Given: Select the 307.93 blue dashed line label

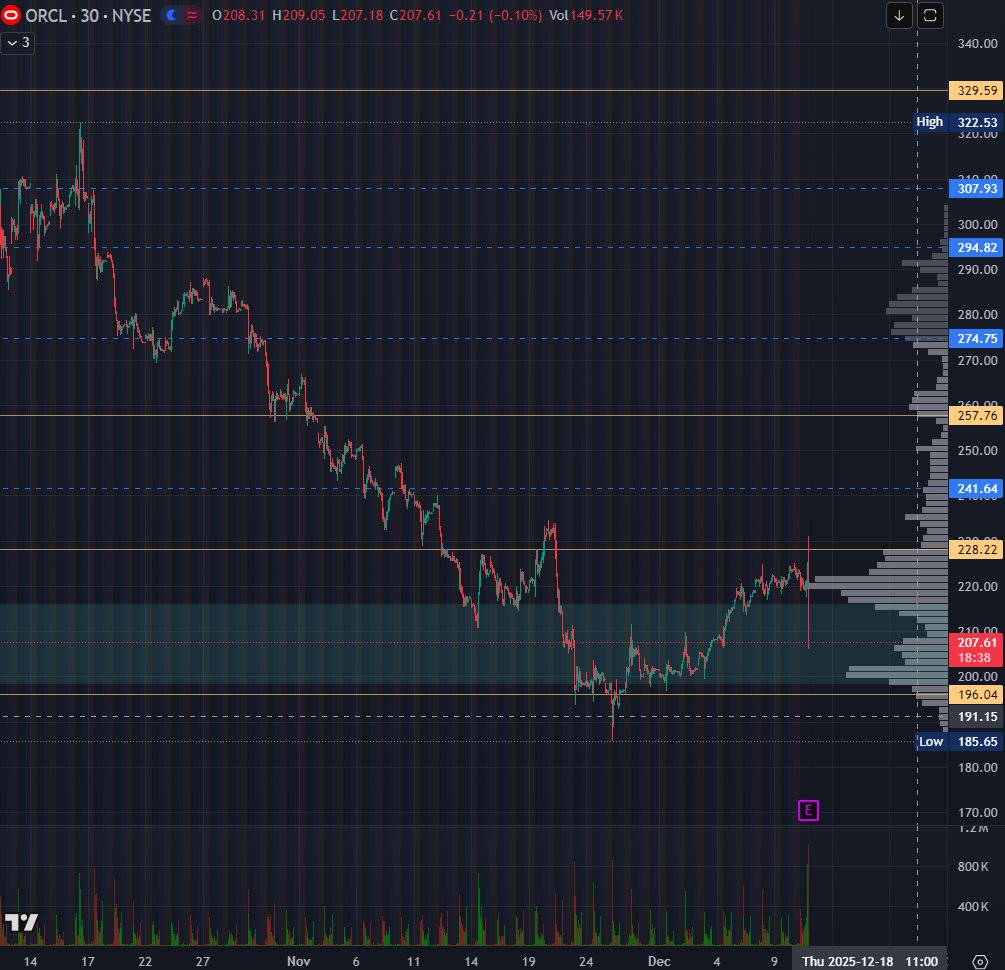Looking at the screenshot, I should coord(976,188).
